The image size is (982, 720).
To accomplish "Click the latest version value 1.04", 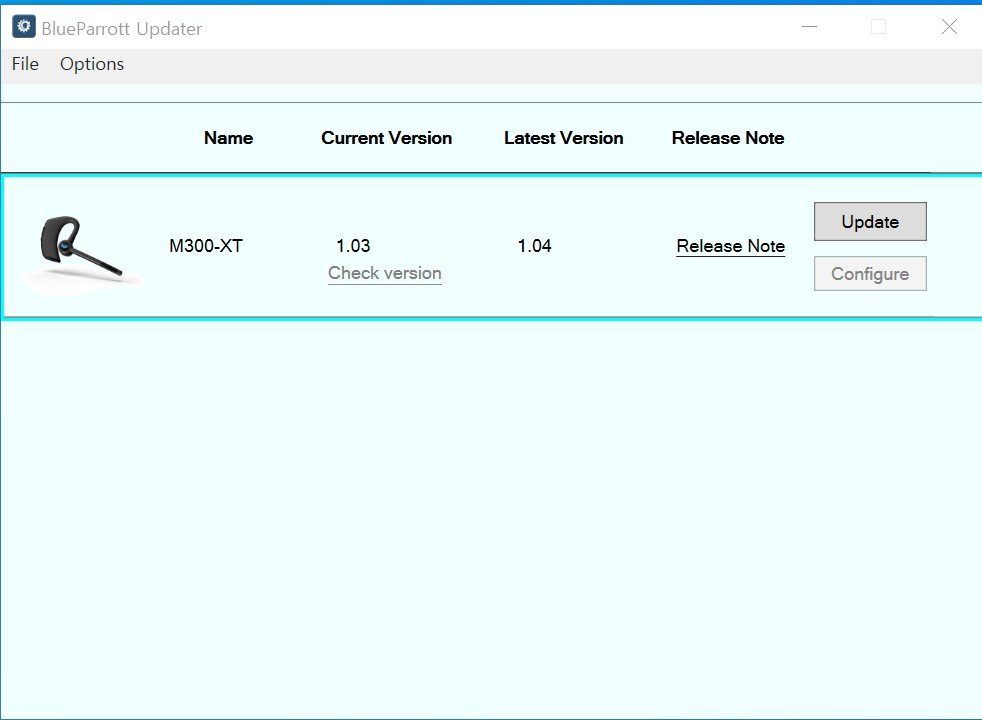I will tap(534, 246).
